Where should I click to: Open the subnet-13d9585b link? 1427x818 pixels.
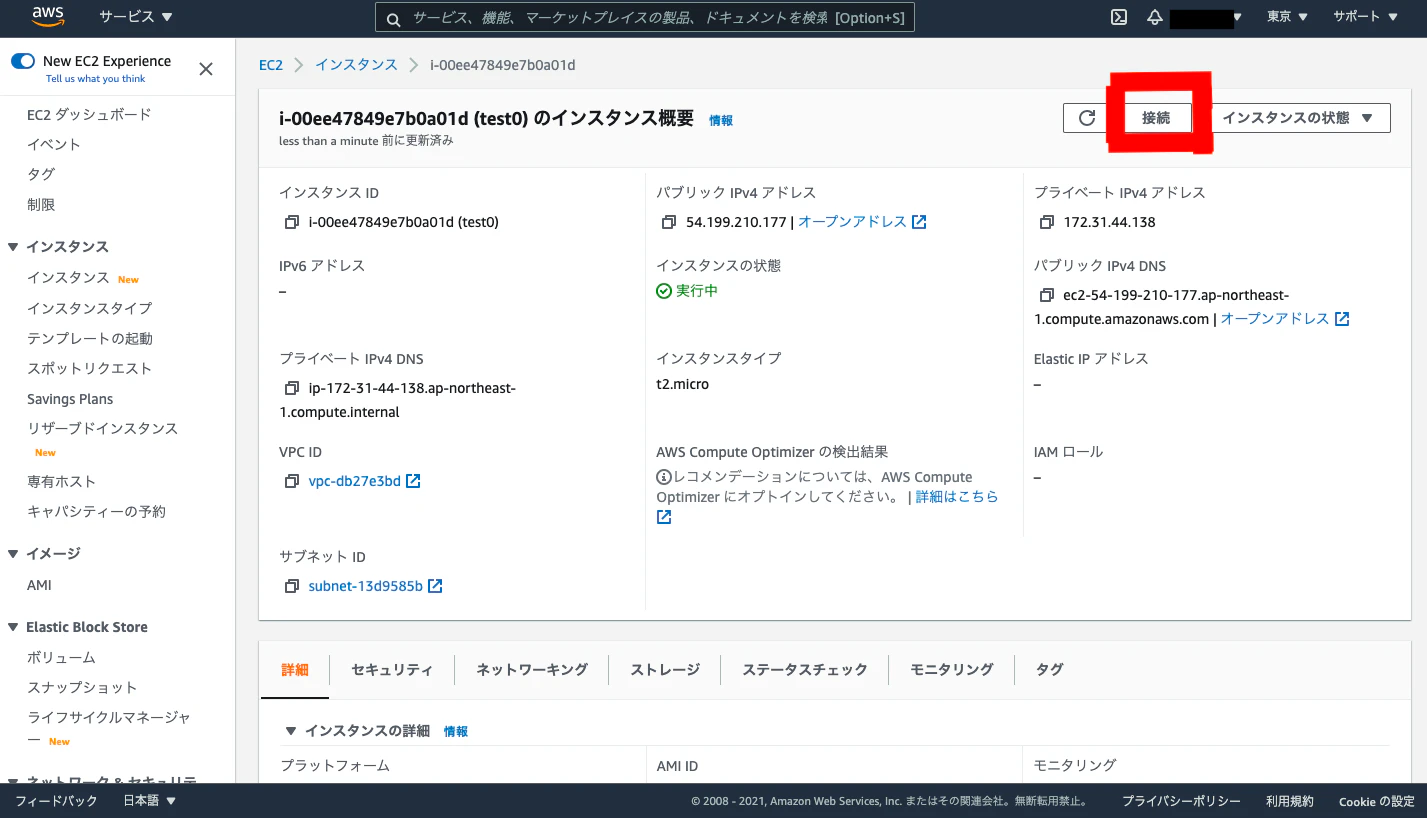coord(366,587)
